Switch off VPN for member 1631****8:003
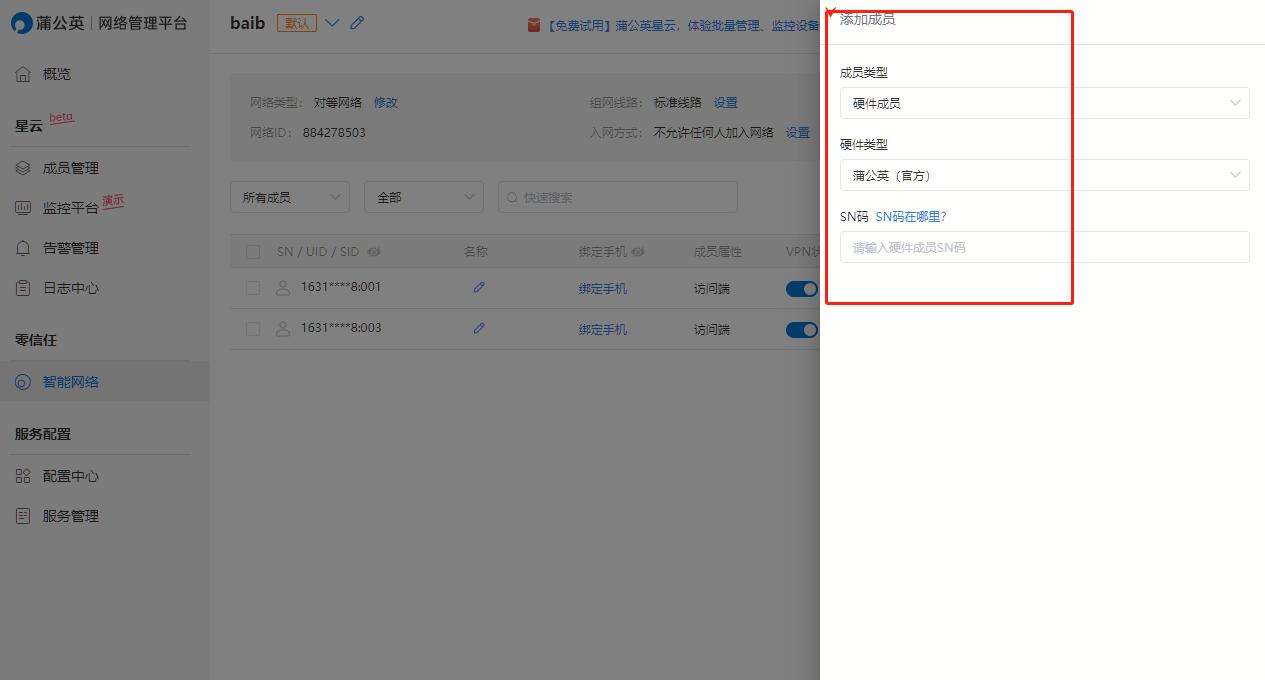 coord(801,328)
